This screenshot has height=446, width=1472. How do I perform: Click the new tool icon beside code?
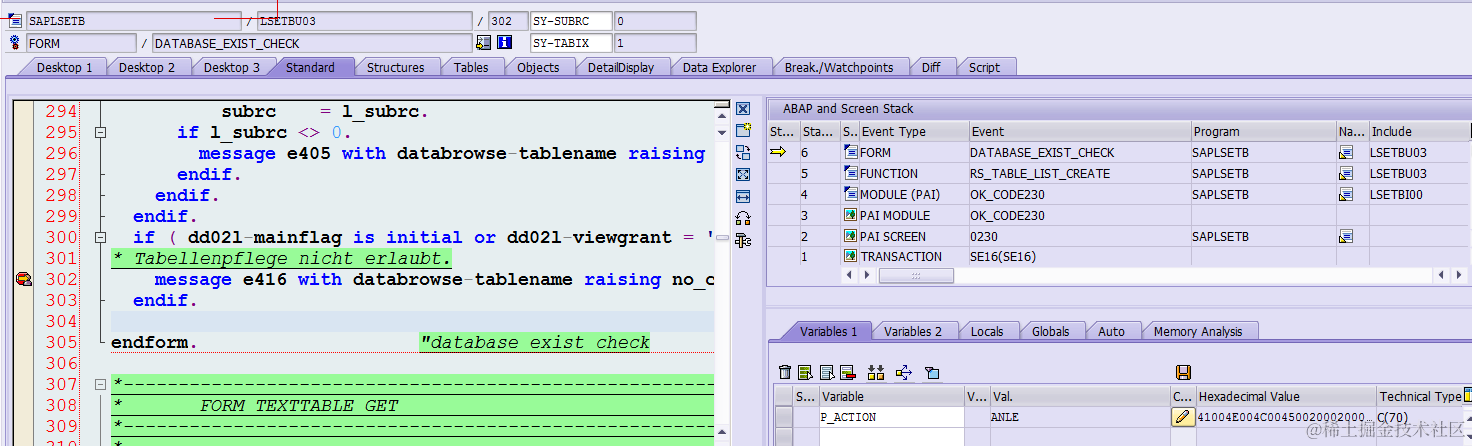[743, 130]
